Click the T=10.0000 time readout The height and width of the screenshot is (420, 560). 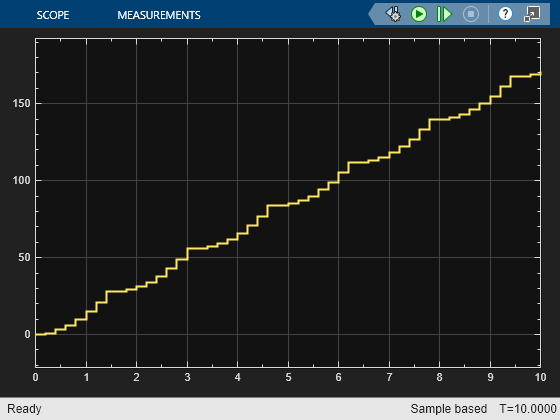tap(528, 409)
